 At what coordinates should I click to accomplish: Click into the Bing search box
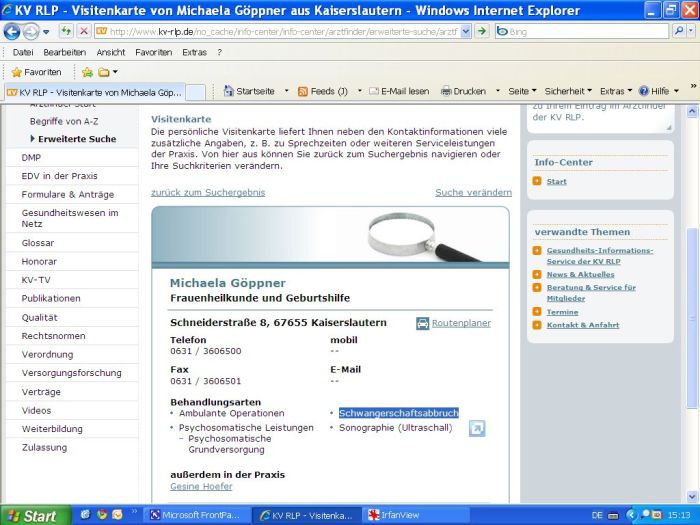[x=582, y=31]
